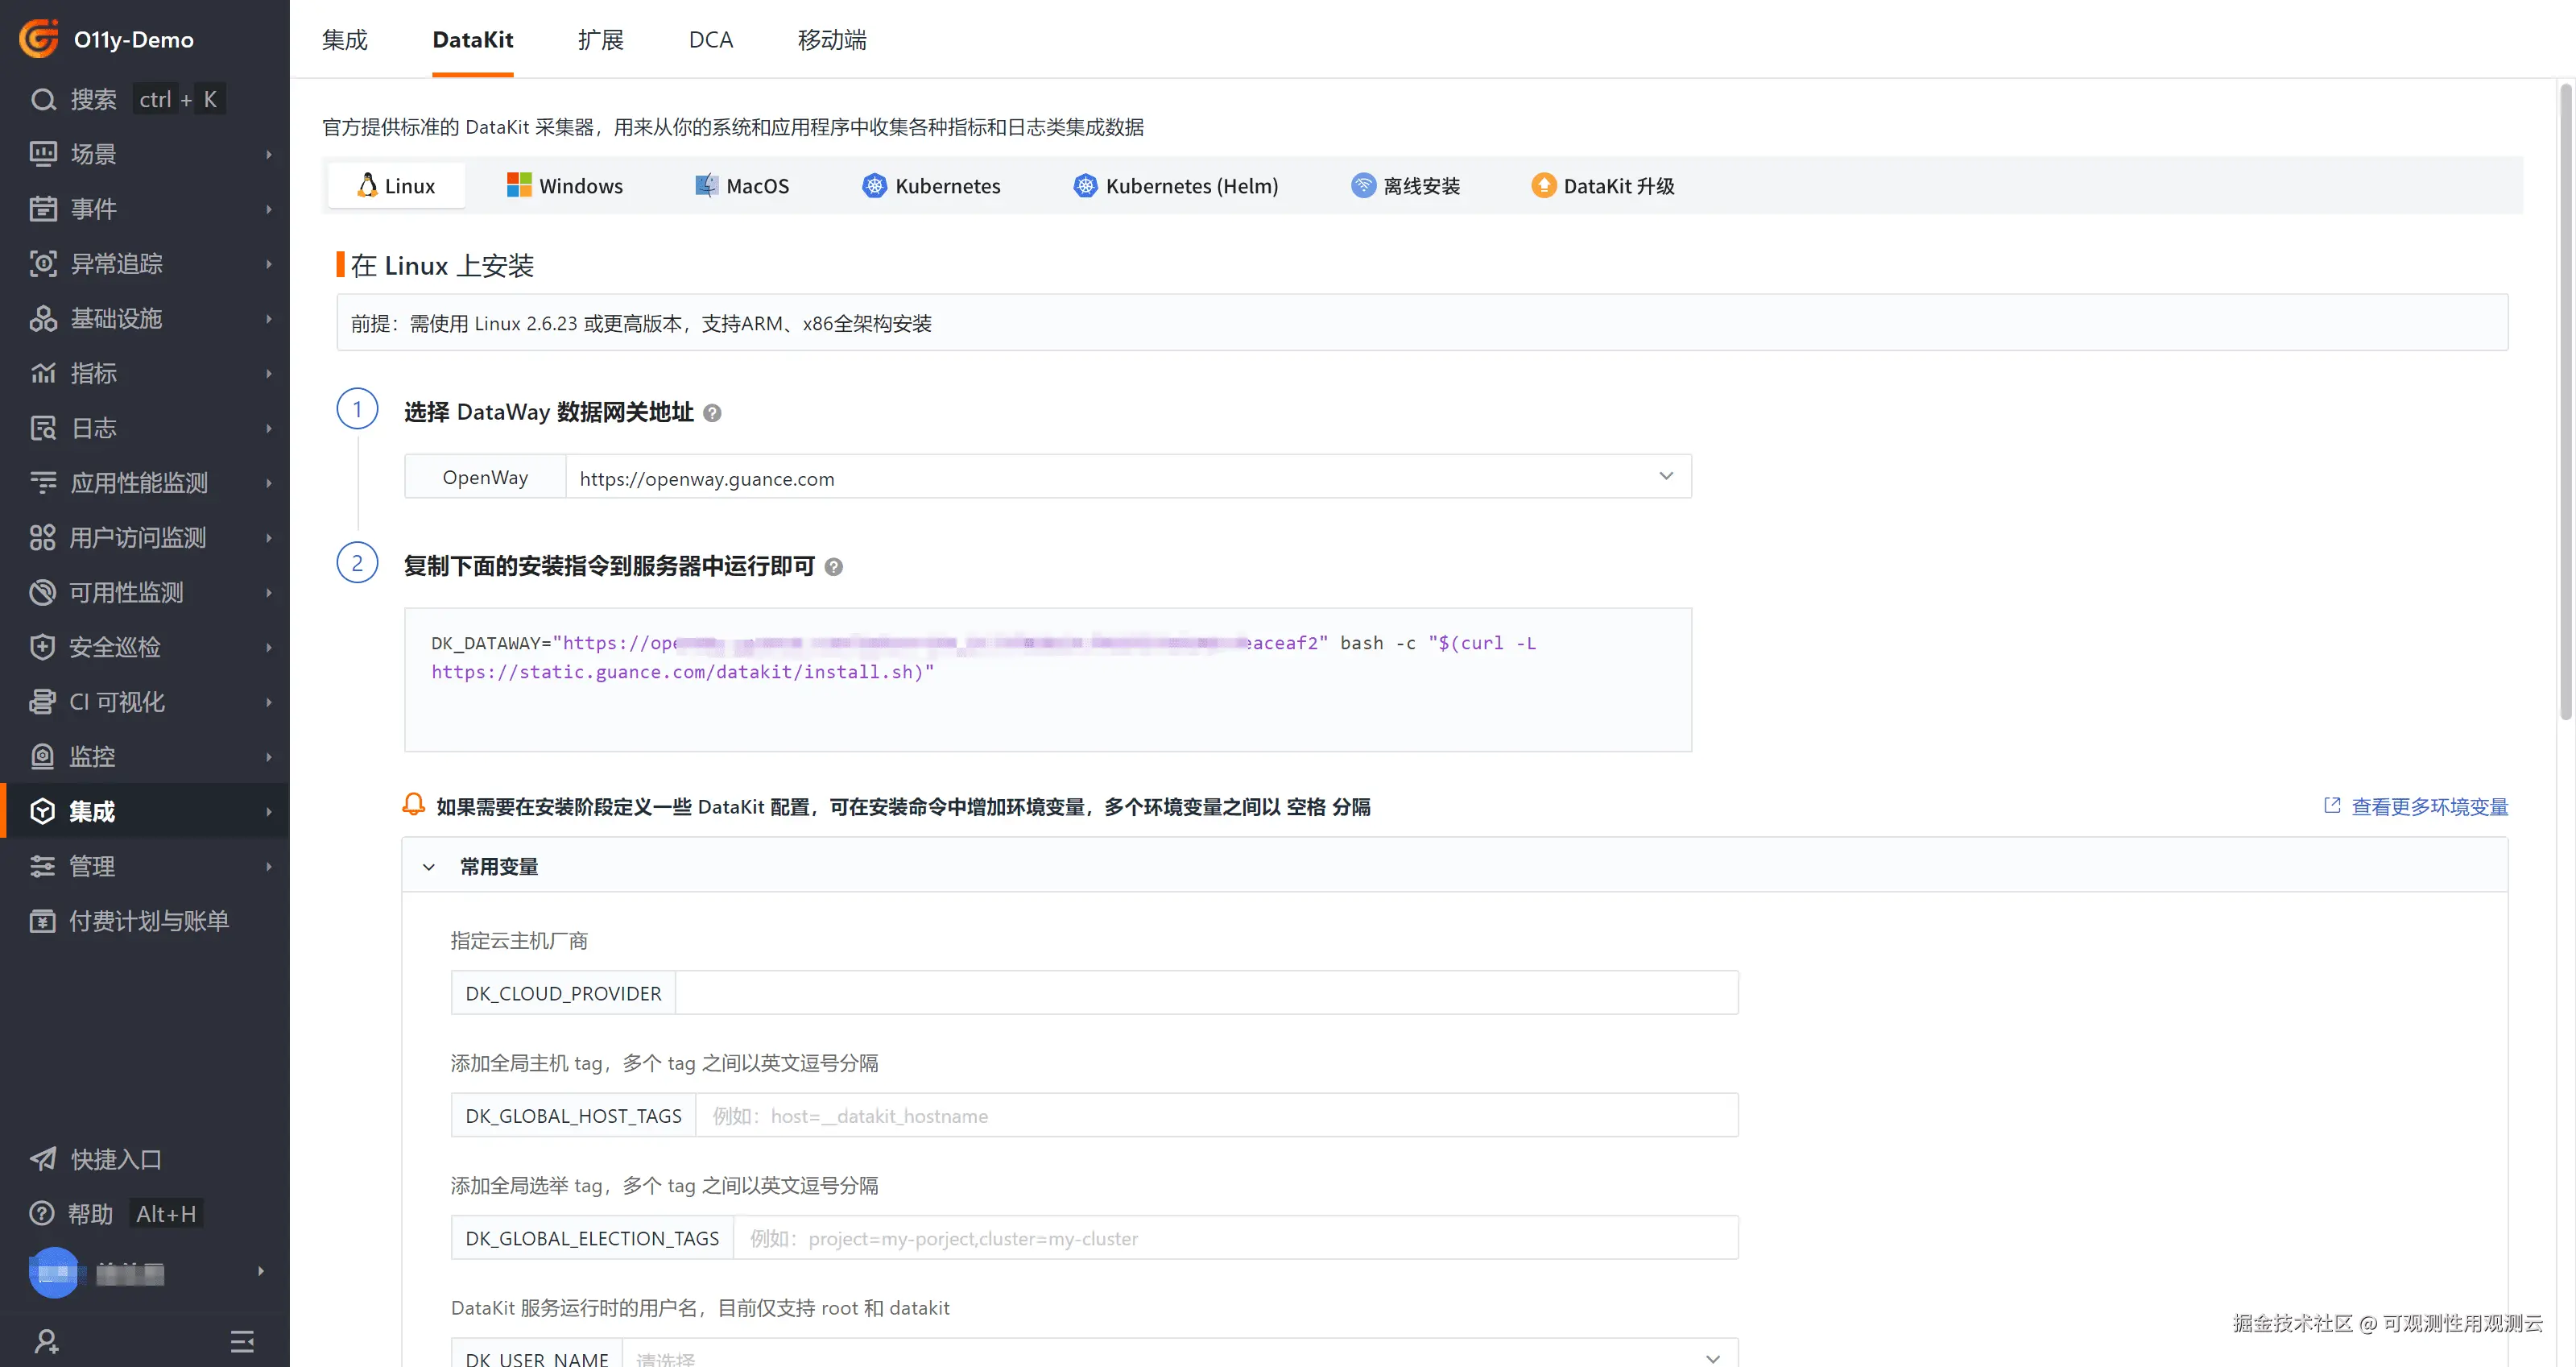
Task: Expand the 管理 submenu arrow
Action: 269,866
